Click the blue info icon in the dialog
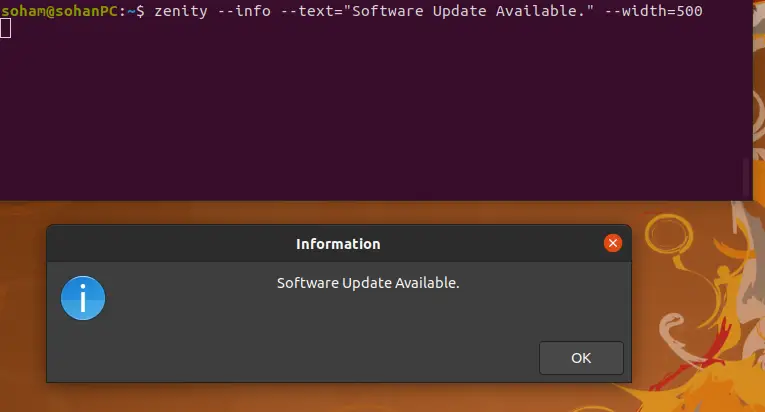The image size is (765, 412). (x=83, y=298)
